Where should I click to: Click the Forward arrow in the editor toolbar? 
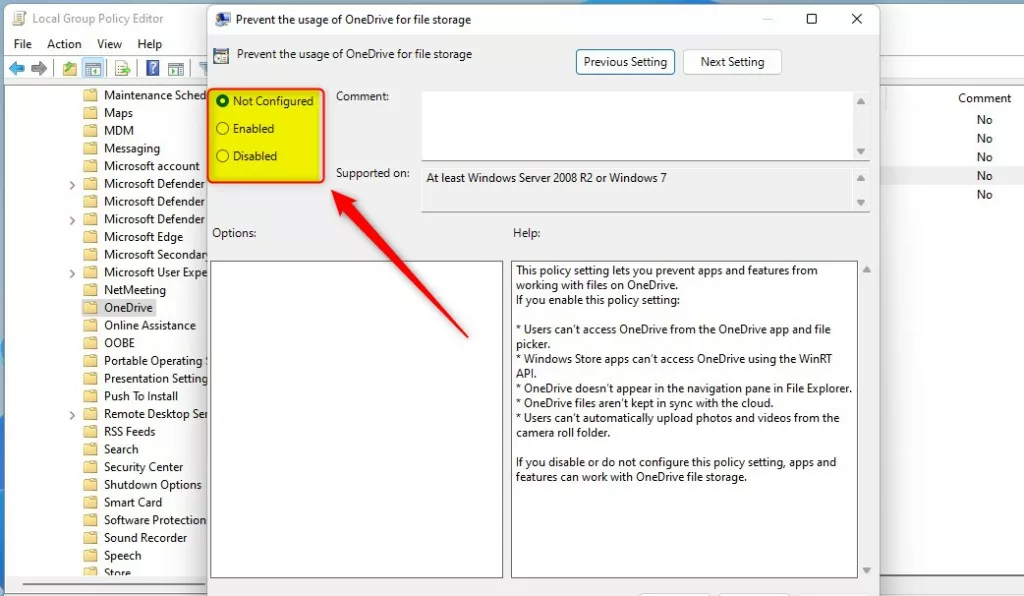pos(39,69)
